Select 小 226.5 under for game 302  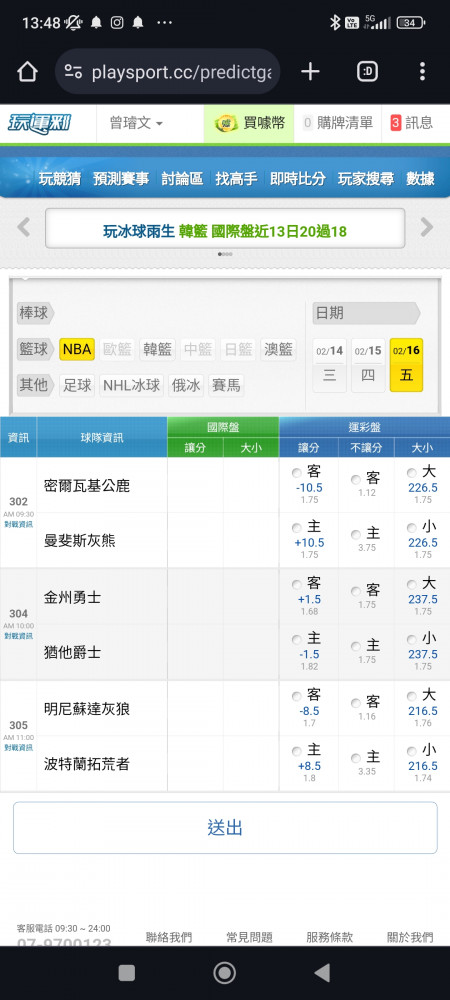coord(412,529)
